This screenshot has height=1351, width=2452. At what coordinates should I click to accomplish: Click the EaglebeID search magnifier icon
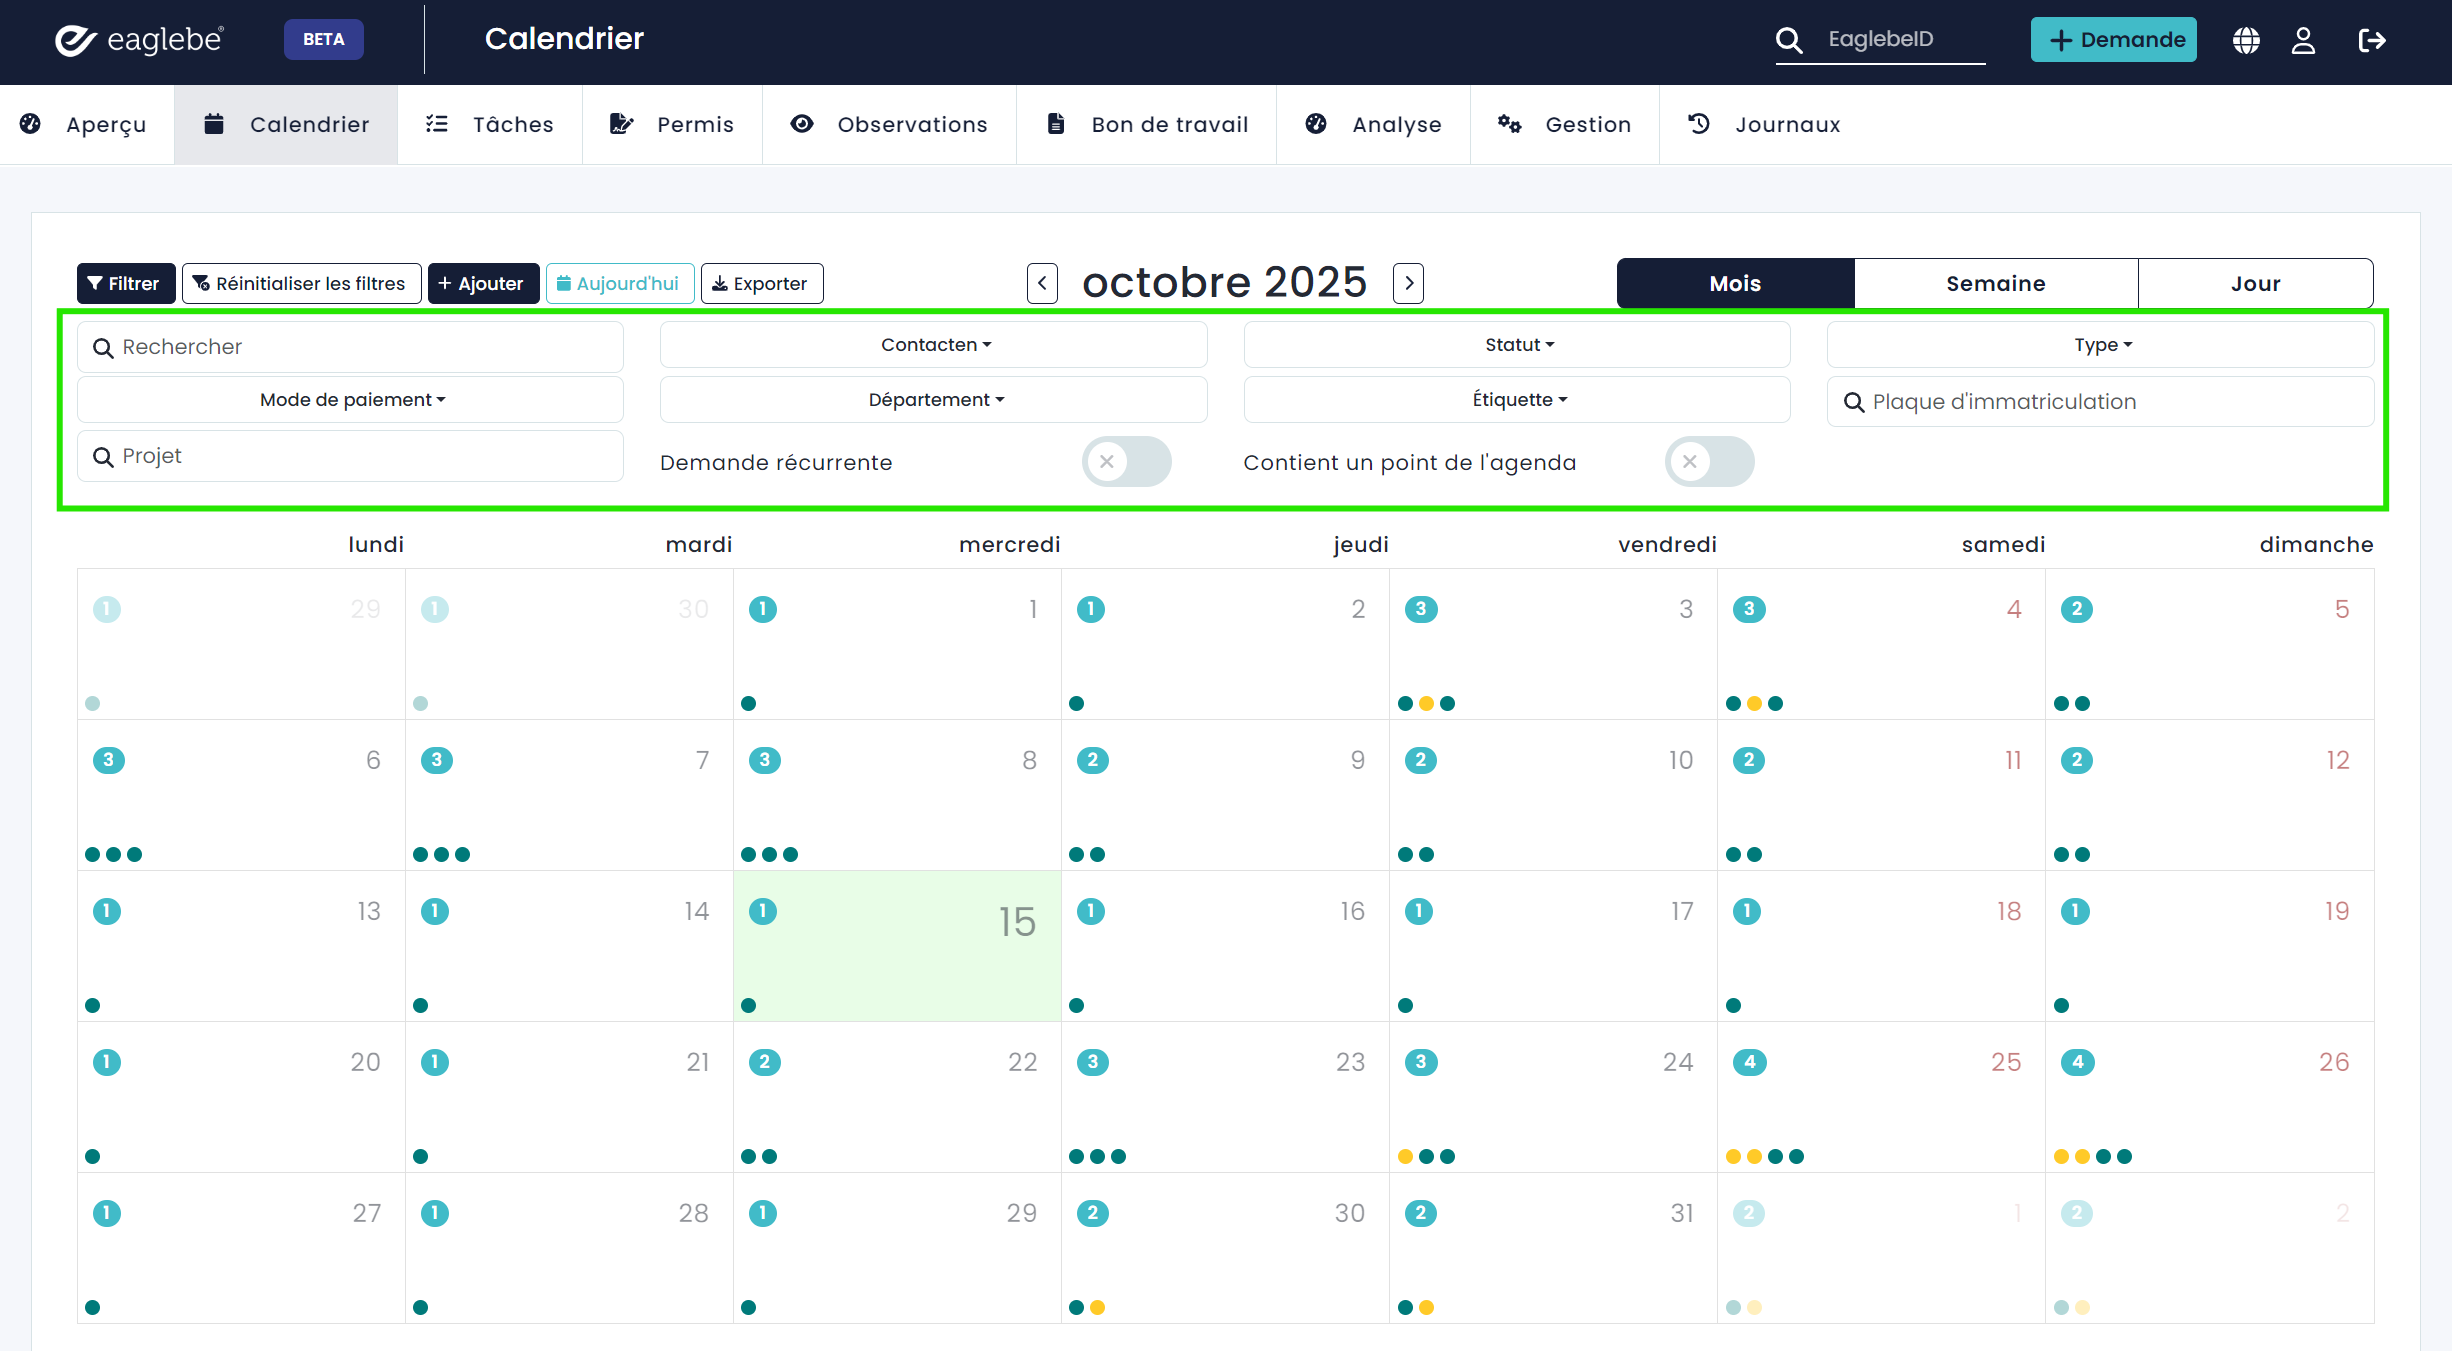tap(1789, 40)
